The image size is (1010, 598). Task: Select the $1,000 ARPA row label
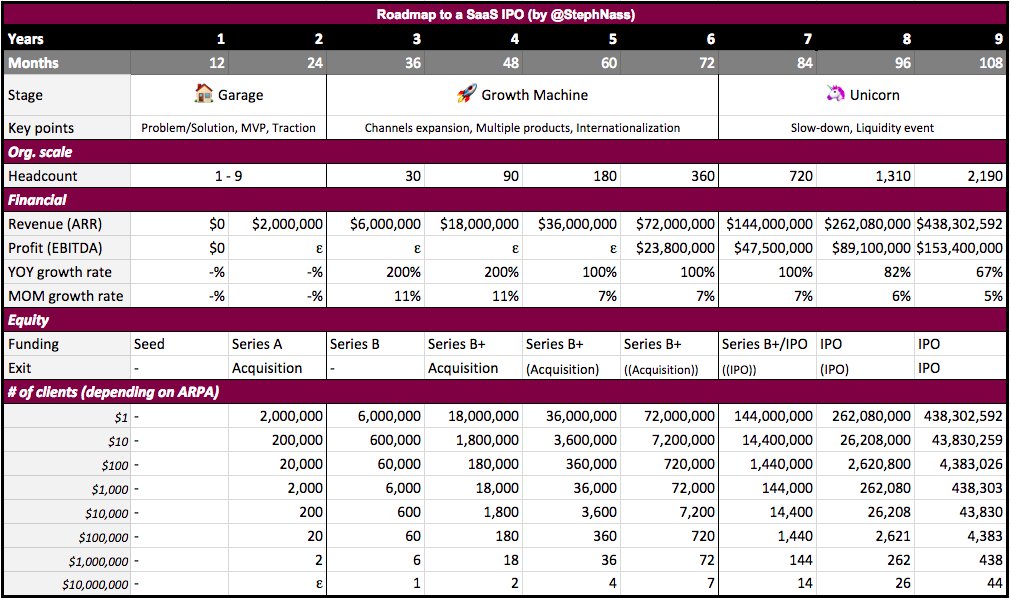[x=67, y=488]
